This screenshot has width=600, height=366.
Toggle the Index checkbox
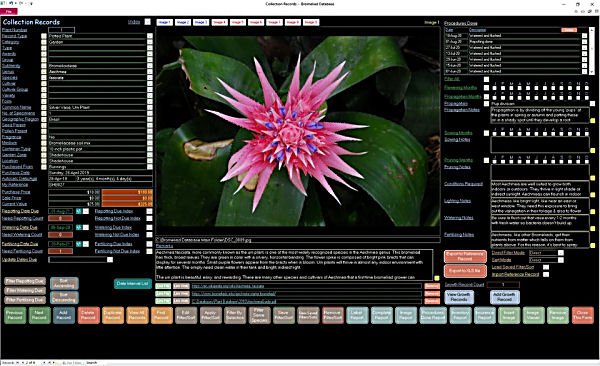(148, 22)
